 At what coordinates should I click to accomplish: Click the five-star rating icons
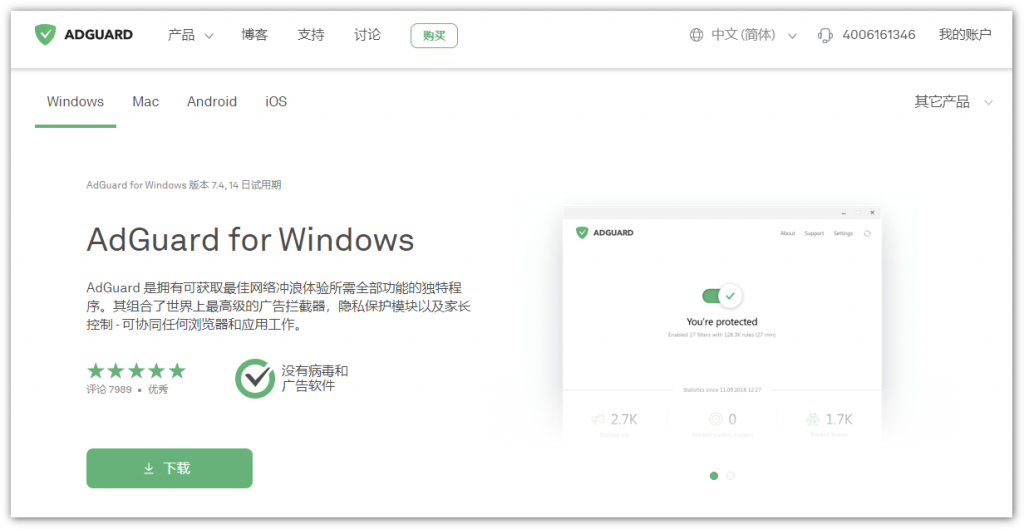[x=136, y=371]
